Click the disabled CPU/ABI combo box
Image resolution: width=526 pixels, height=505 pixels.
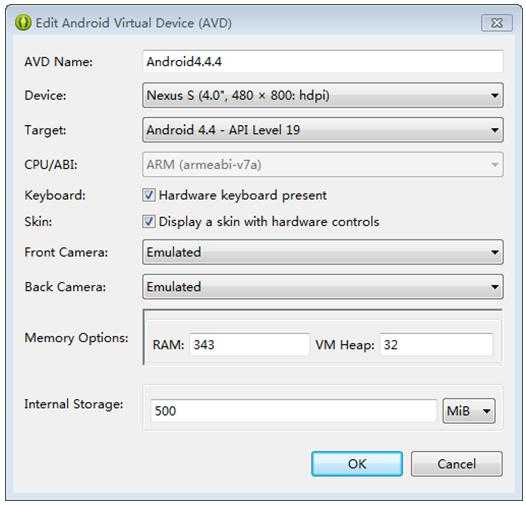click(x=323, y=164)
